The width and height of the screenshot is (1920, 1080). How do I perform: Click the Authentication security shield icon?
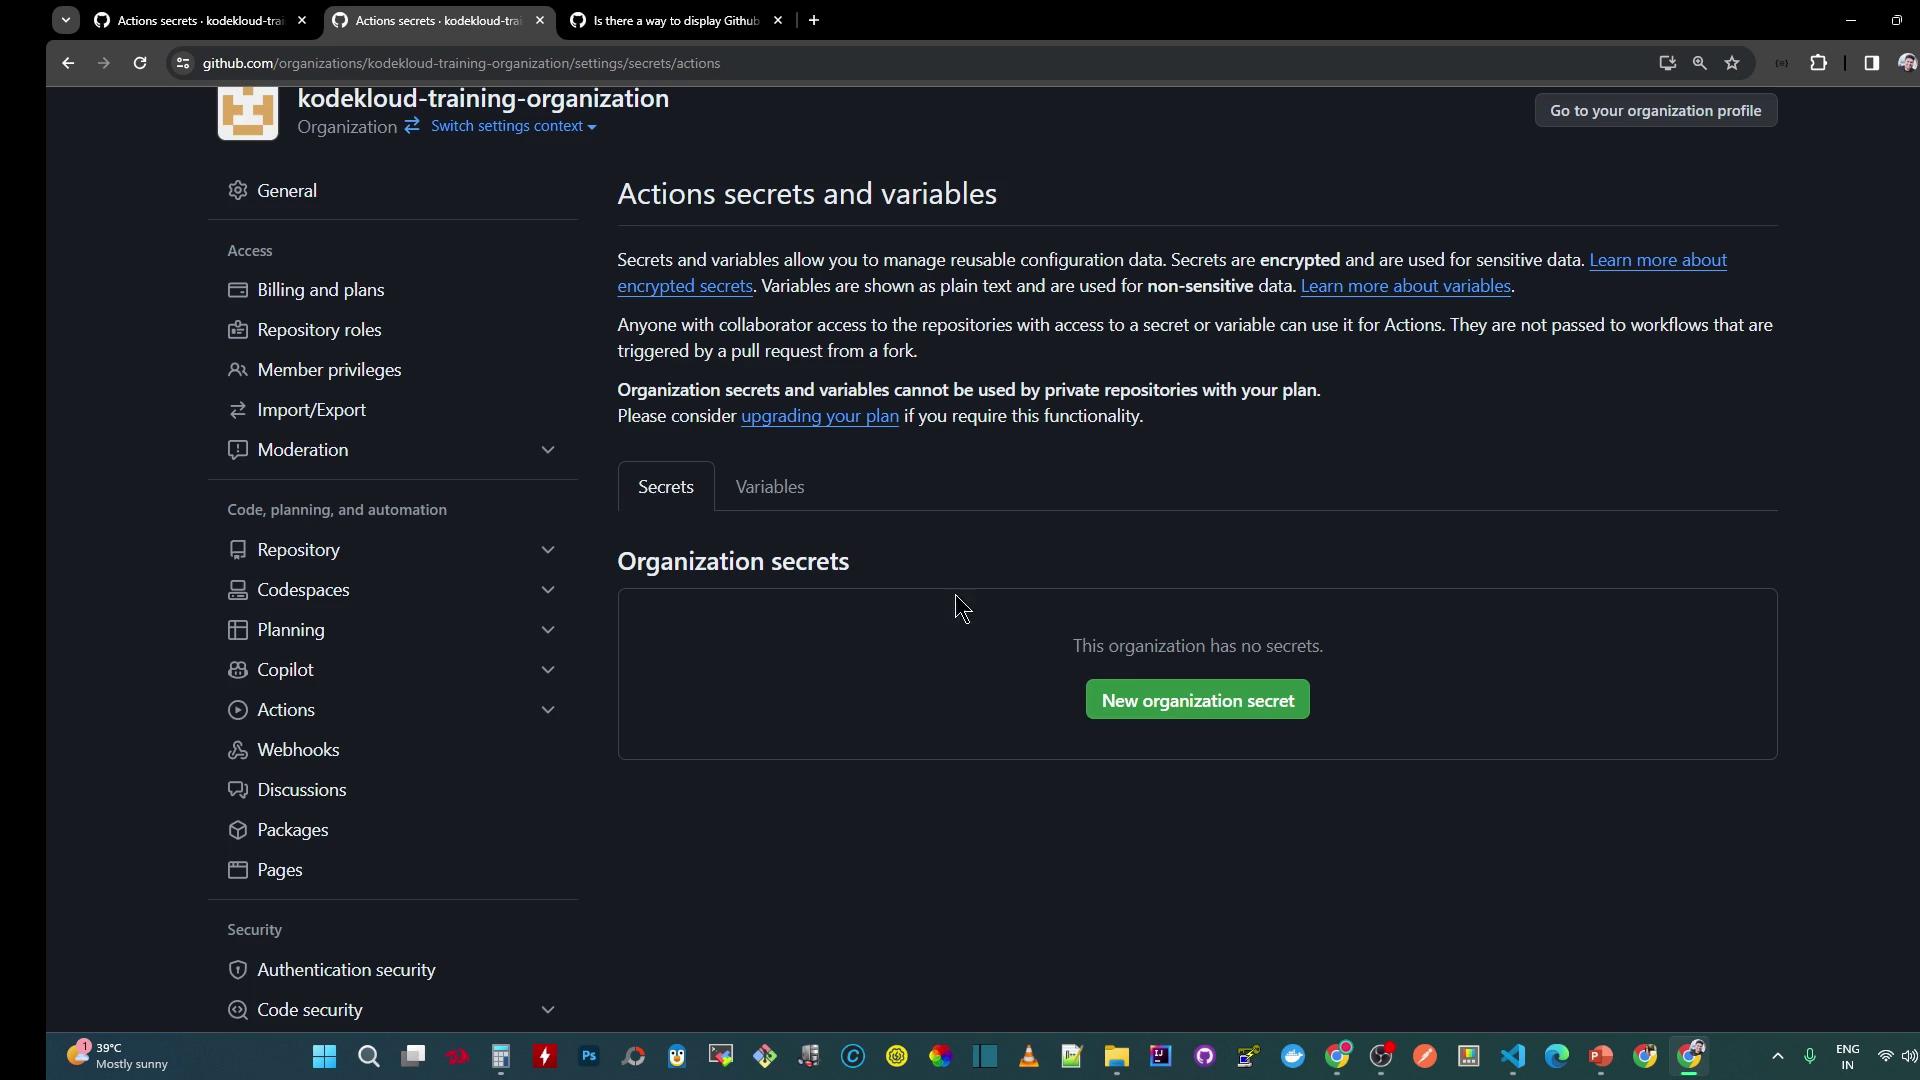coord(237,970)
